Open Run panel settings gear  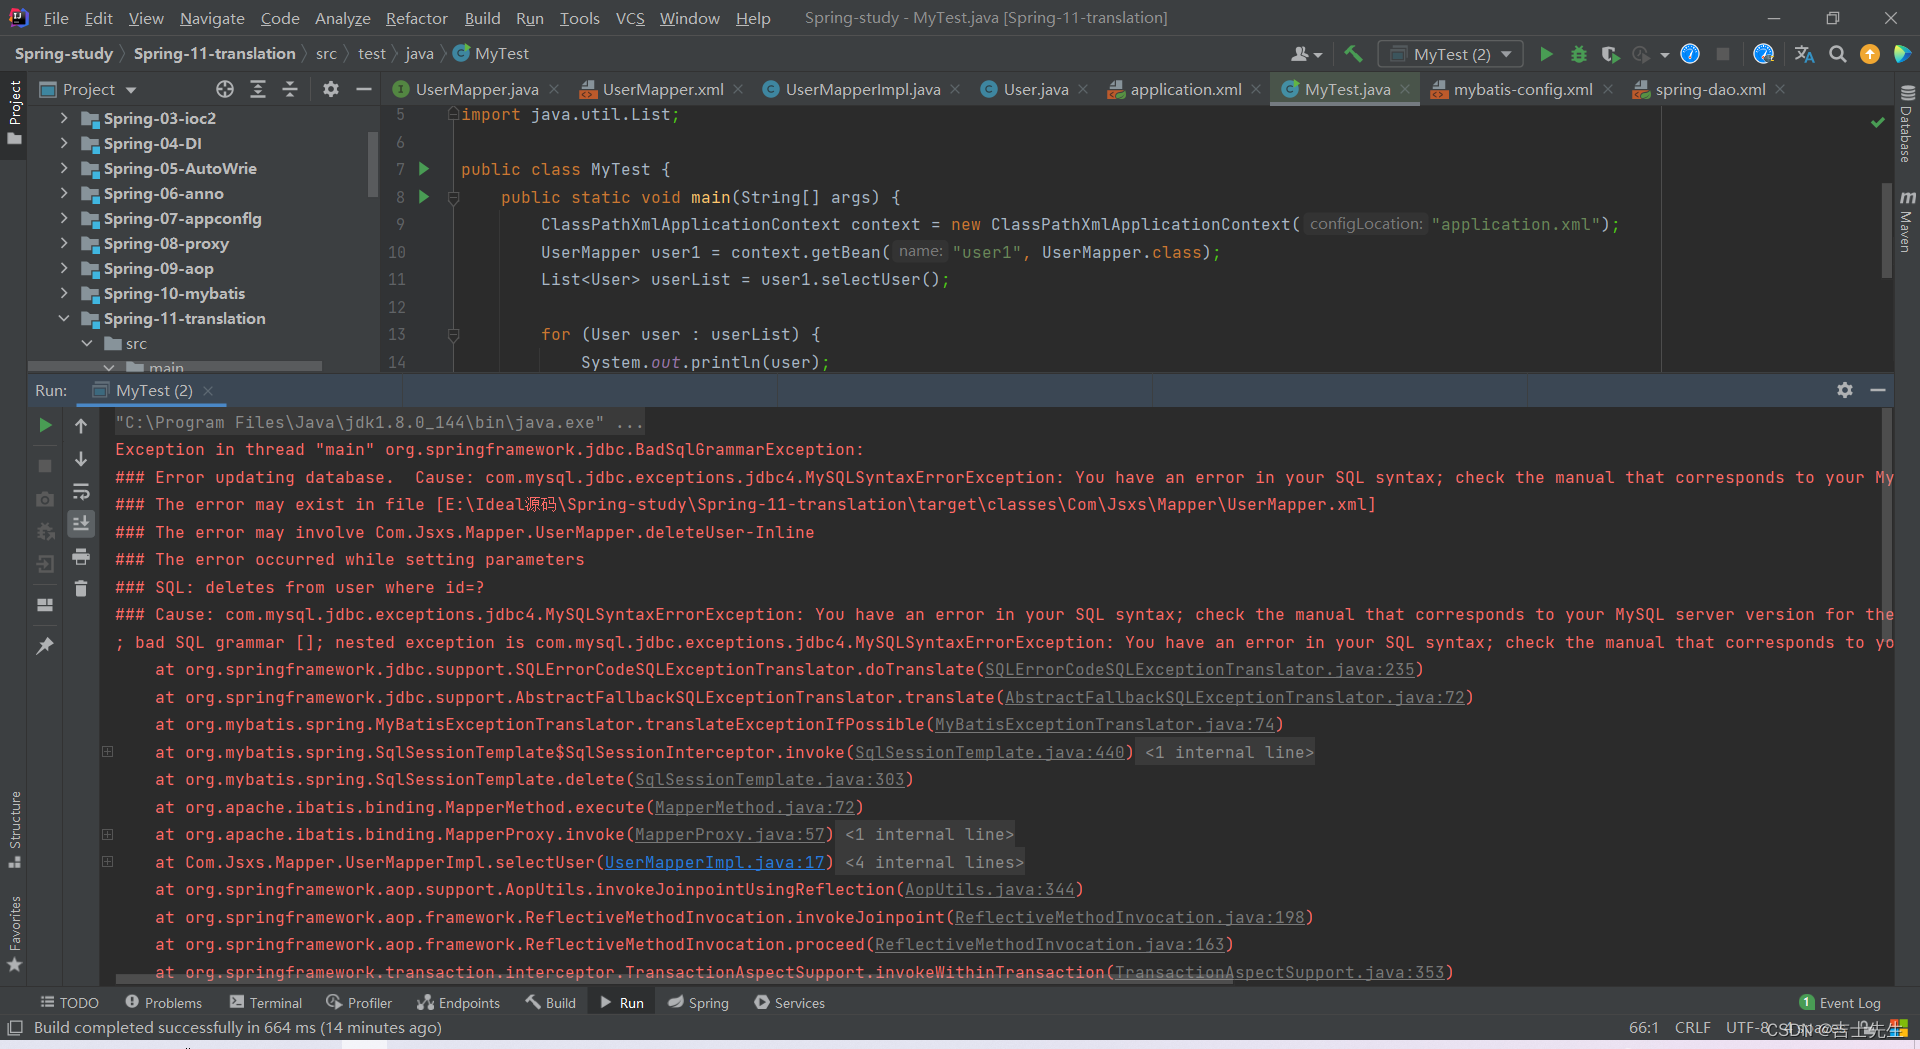[x=1845, y=390]
